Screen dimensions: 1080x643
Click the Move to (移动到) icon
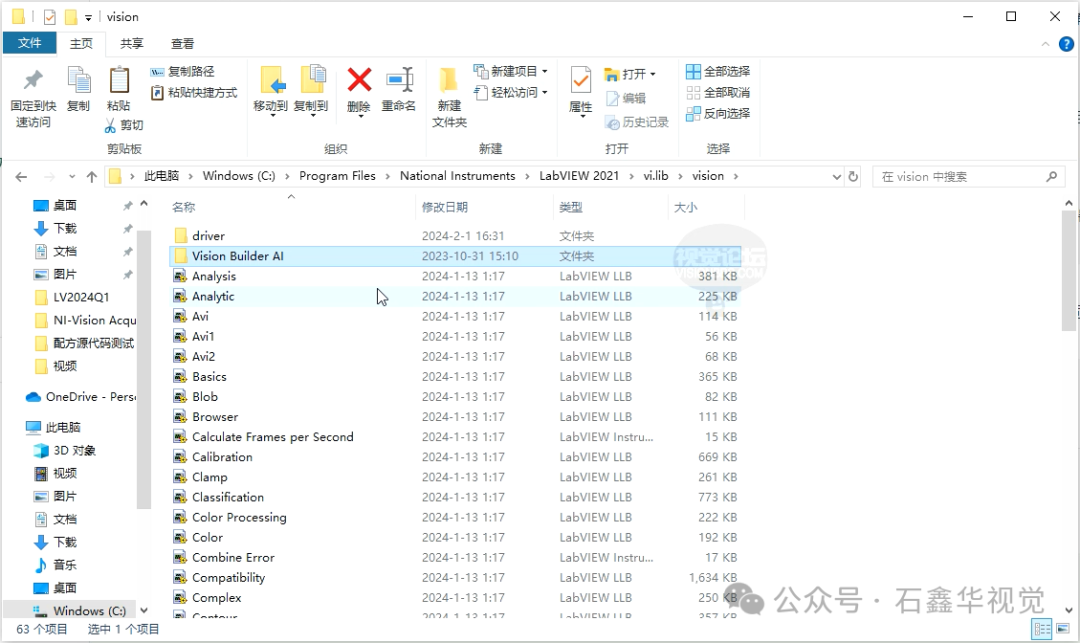click(273, 81)
